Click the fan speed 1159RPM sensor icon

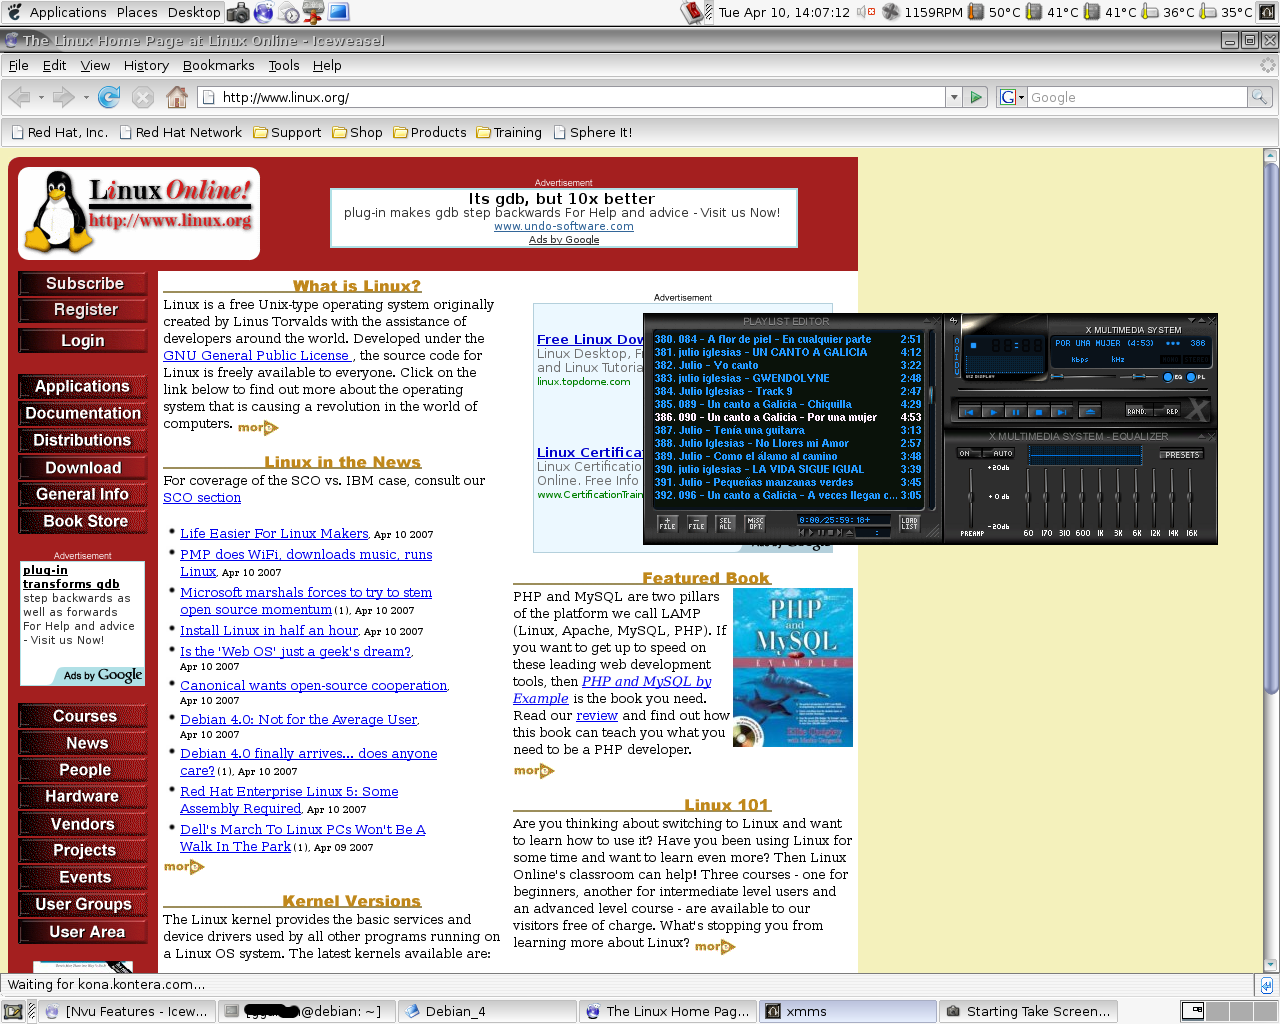(x=890, y=12)
